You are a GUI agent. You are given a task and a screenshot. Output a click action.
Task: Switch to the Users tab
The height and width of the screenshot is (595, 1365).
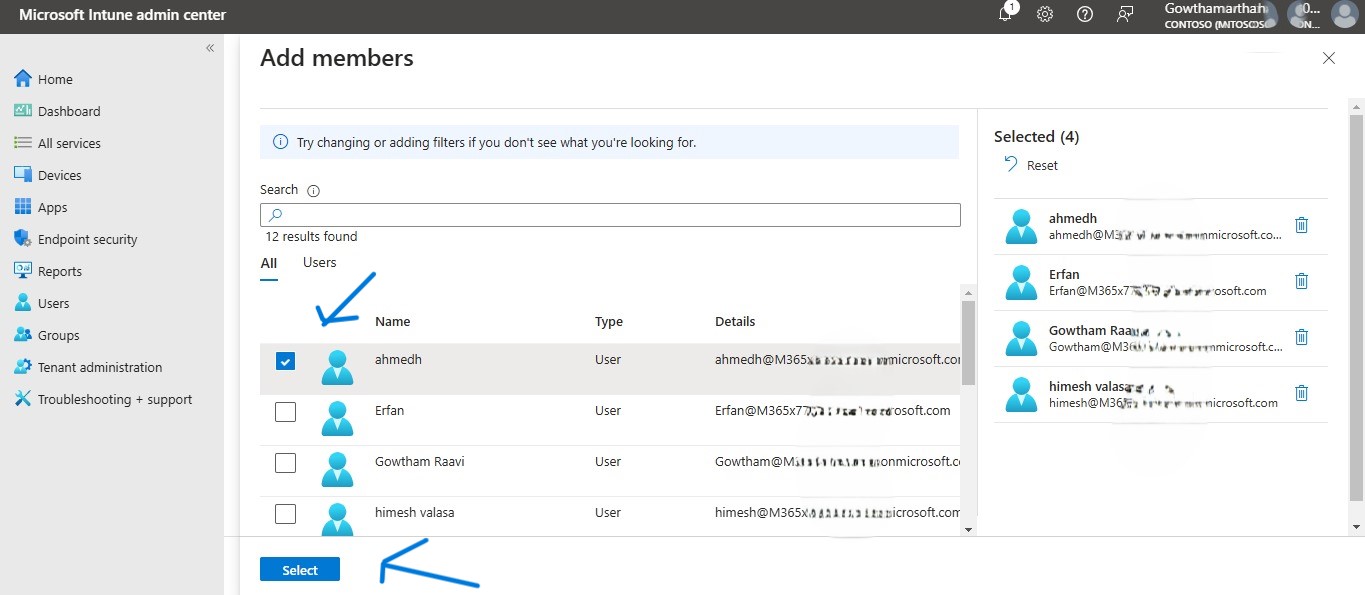tap(318, 262)
